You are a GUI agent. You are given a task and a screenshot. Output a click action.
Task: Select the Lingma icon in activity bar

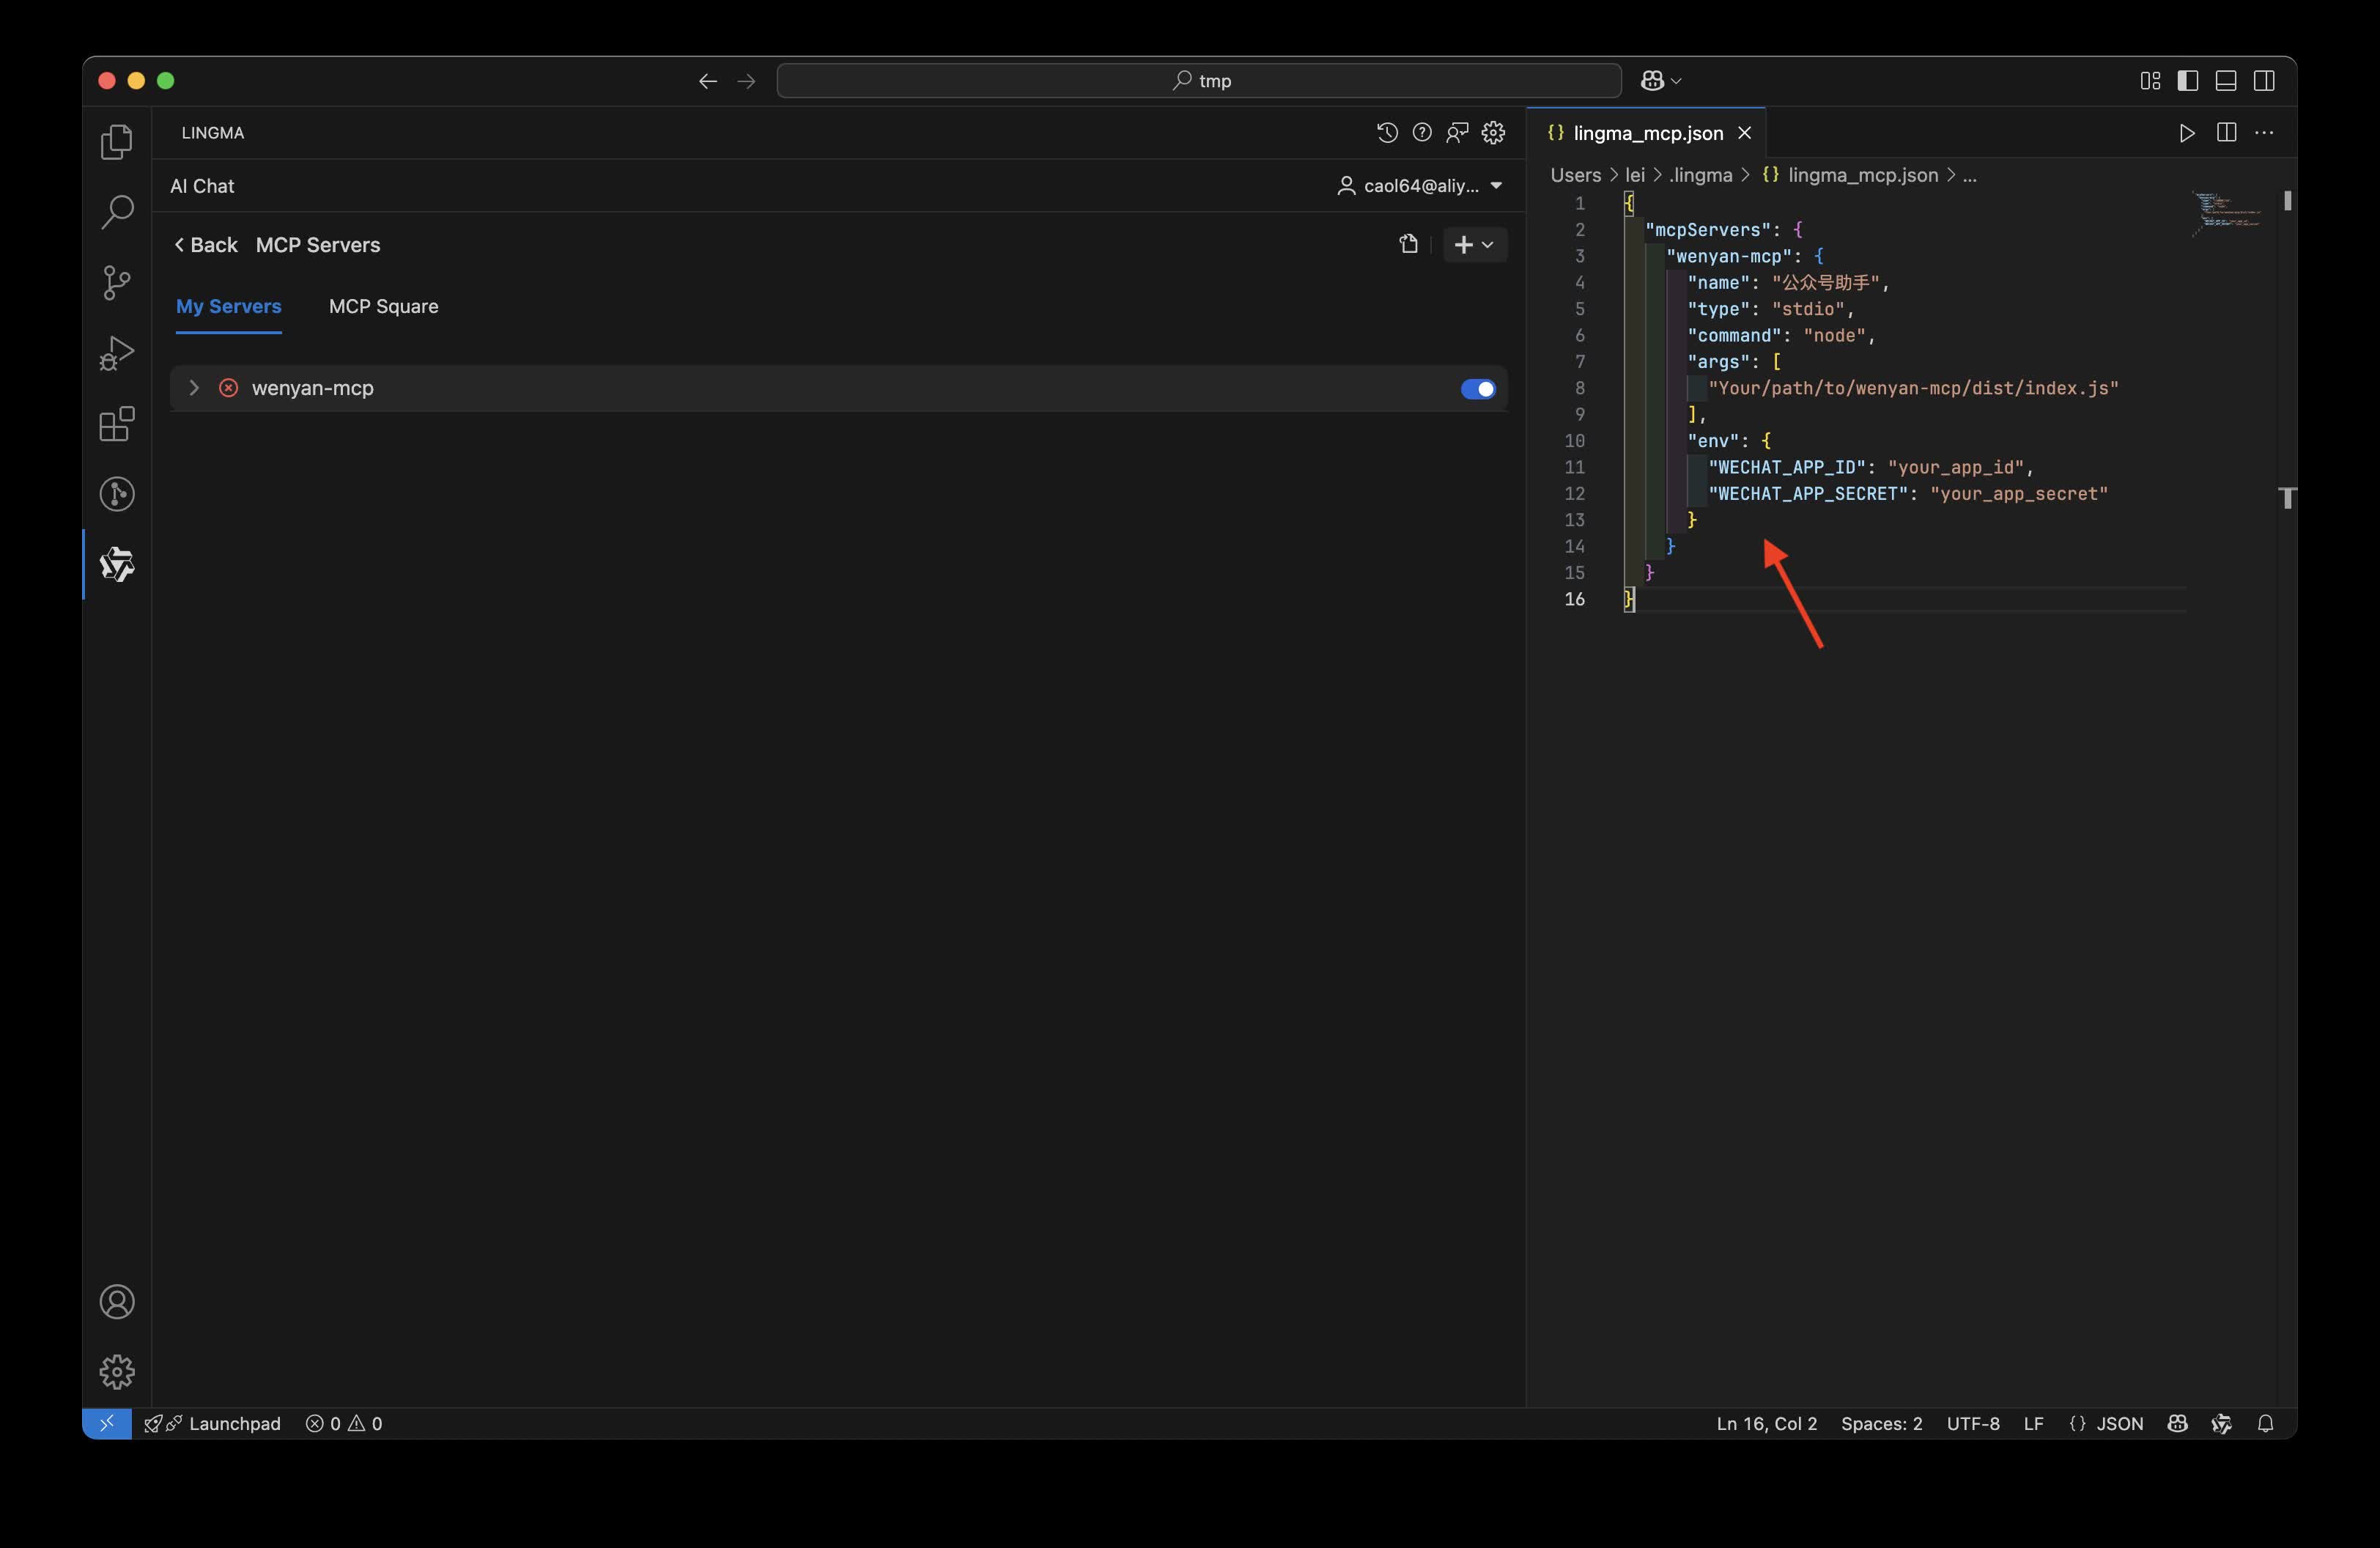click(117, 565)
